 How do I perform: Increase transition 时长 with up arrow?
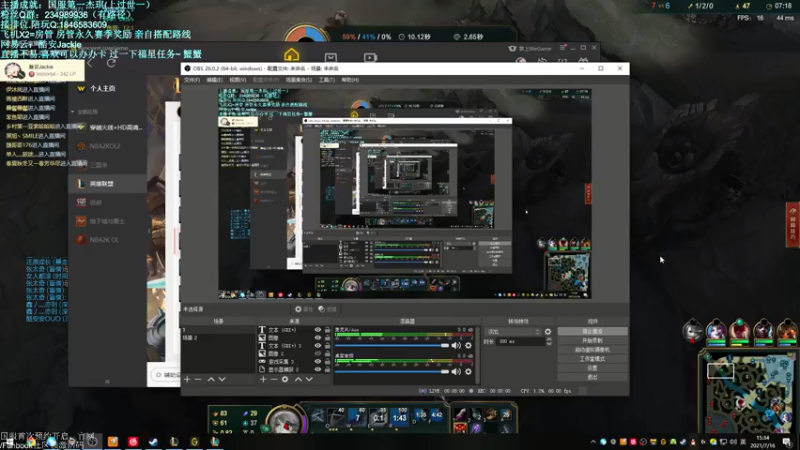[x=548, y=339]
